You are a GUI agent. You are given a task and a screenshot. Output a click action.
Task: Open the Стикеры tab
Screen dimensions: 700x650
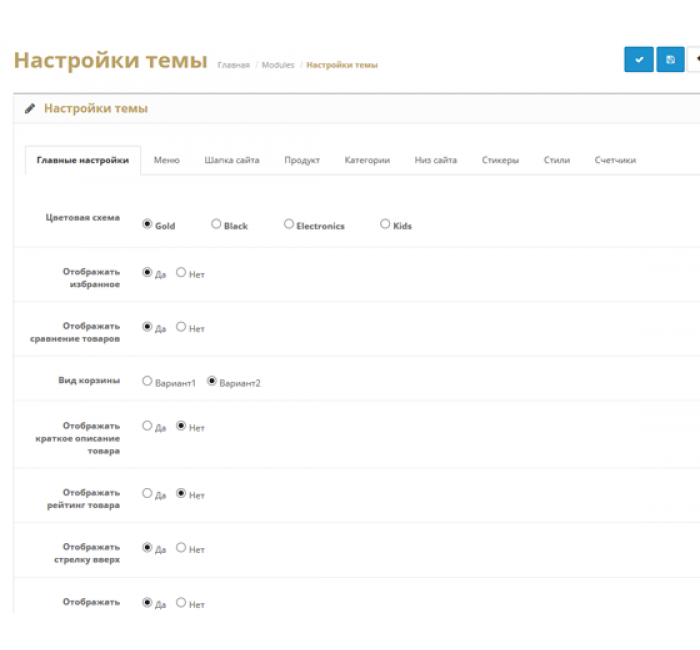[500, 160]
